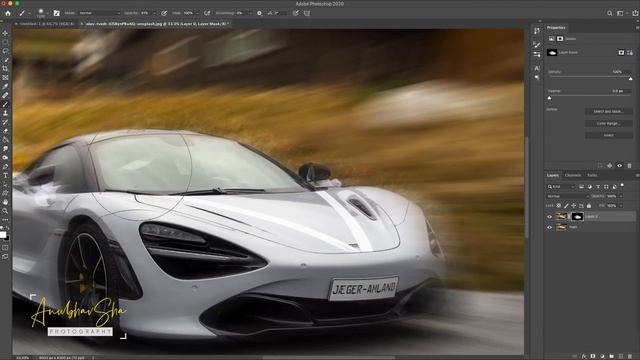The image size is (640, 360).
Task: Create new adjustment layer icon
Action: [602, 356]
